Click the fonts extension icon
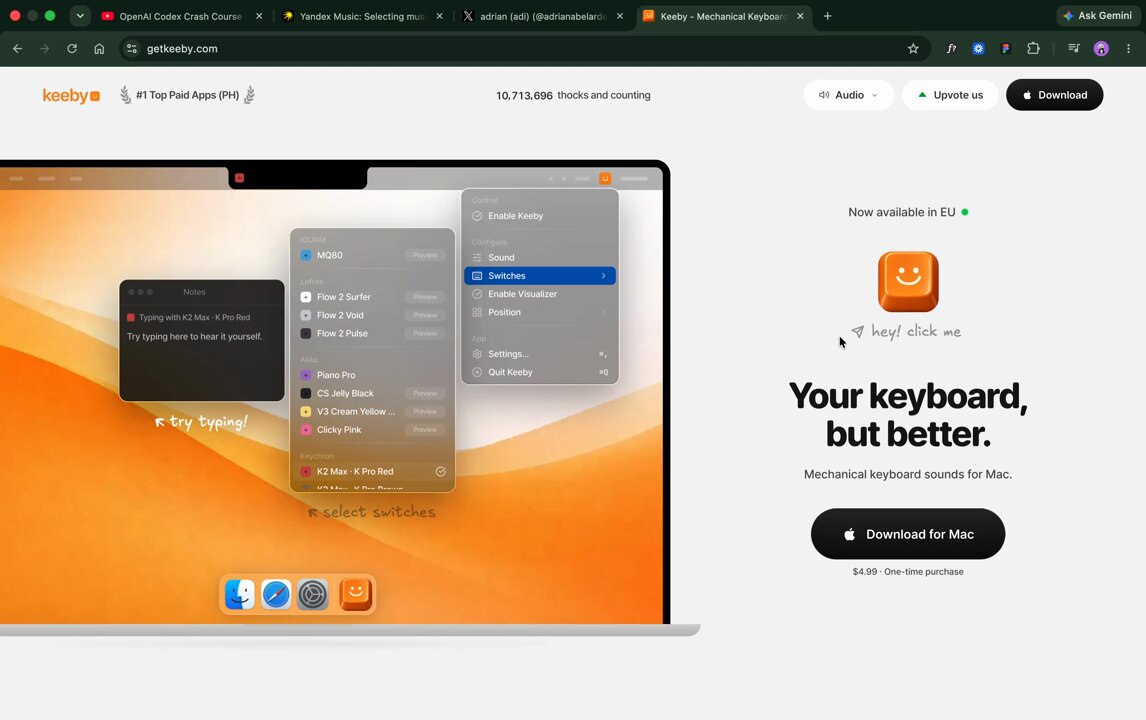 [951, 48]
